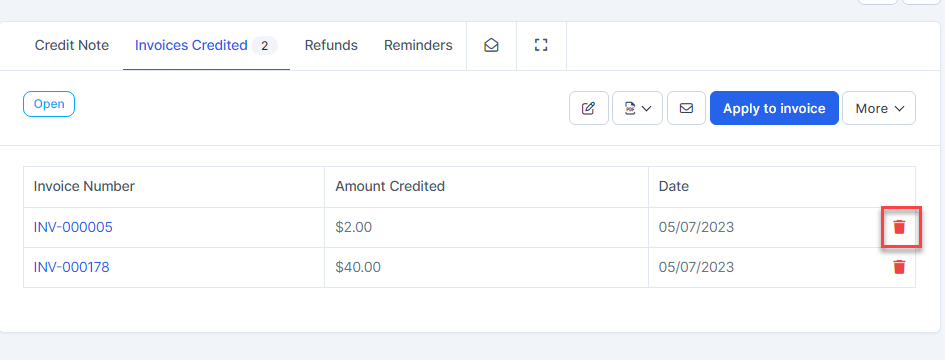Click the Amount Credited column header

coord(390,187)
